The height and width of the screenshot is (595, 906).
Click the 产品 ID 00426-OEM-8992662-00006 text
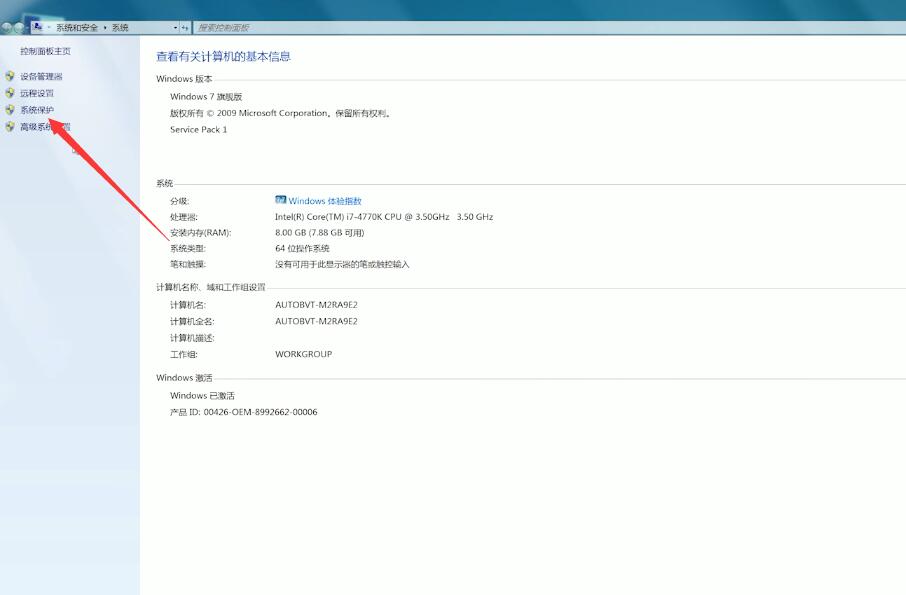tap(243, 412)
